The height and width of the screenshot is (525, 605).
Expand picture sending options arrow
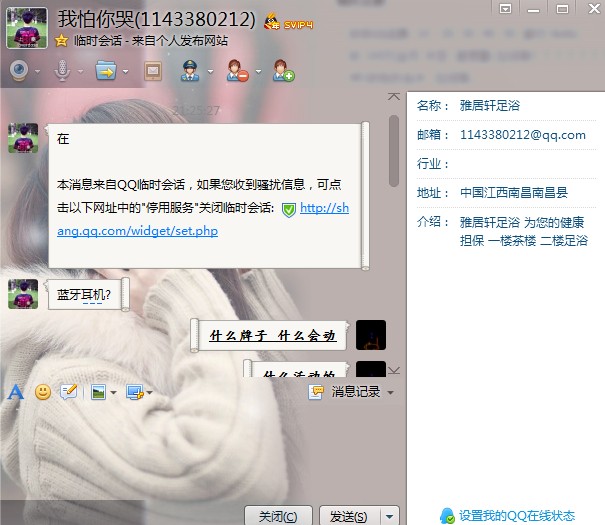(113, 393)
